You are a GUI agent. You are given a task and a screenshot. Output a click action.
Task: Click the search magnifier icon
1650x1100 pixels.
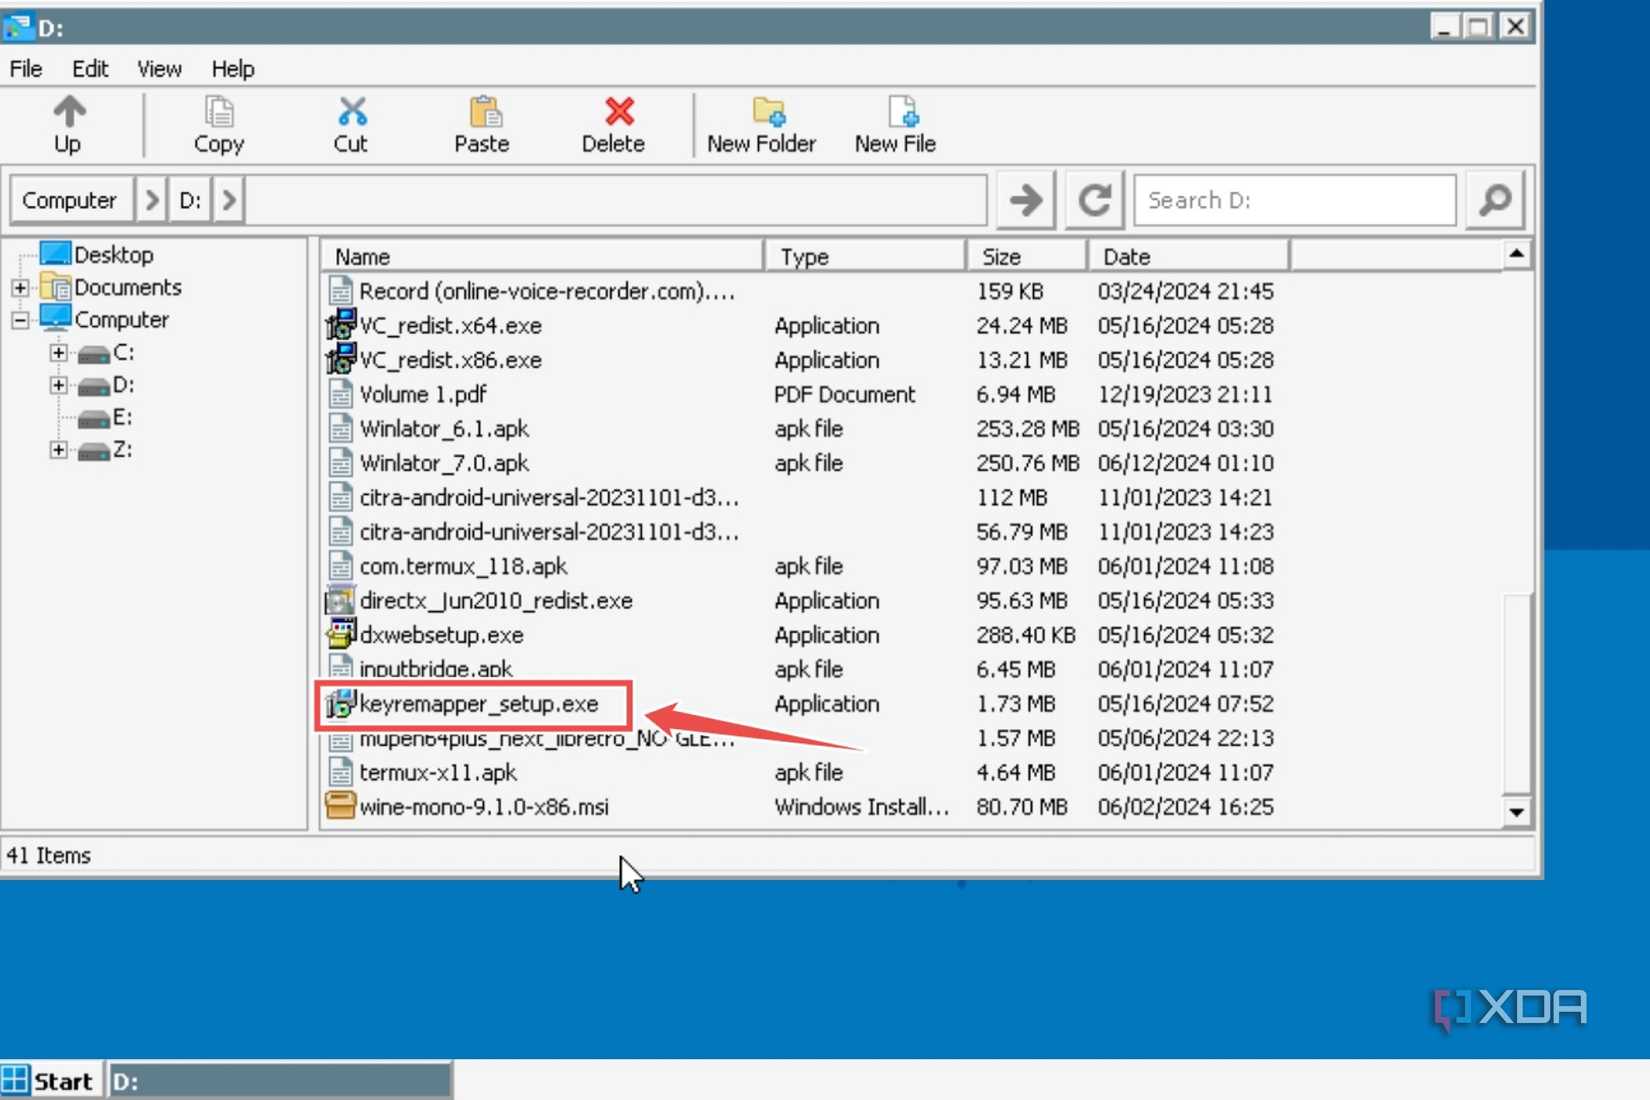(x=1494, y=199)
